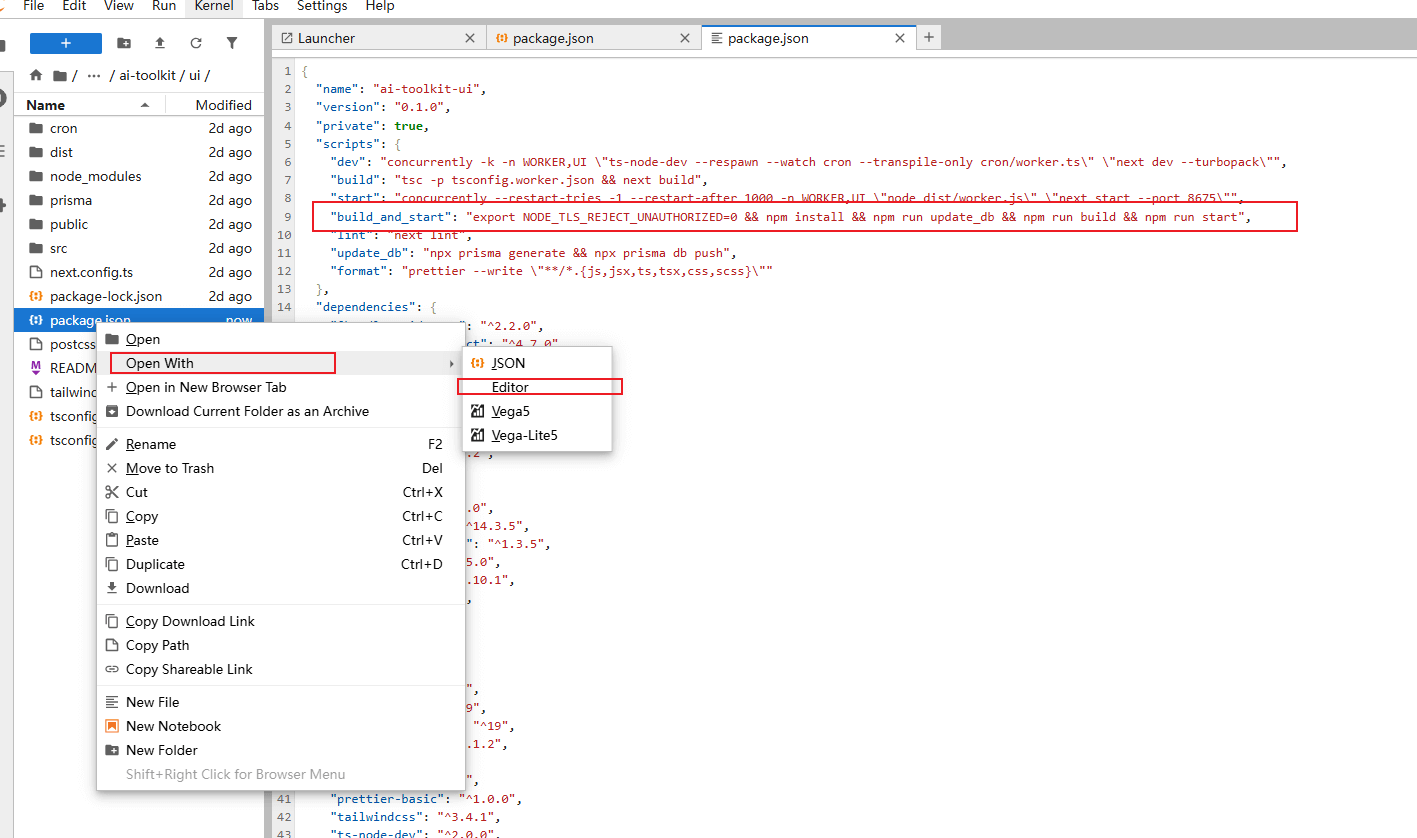Open the Settings menu
The image size is (1417, 838).
tap(322, 6)
